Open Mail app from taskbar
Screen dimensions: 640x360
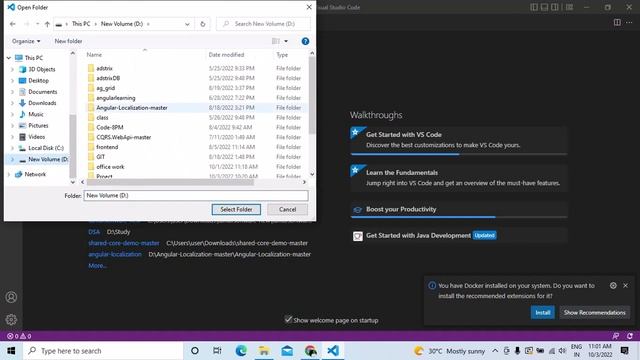tap(287, 351)
